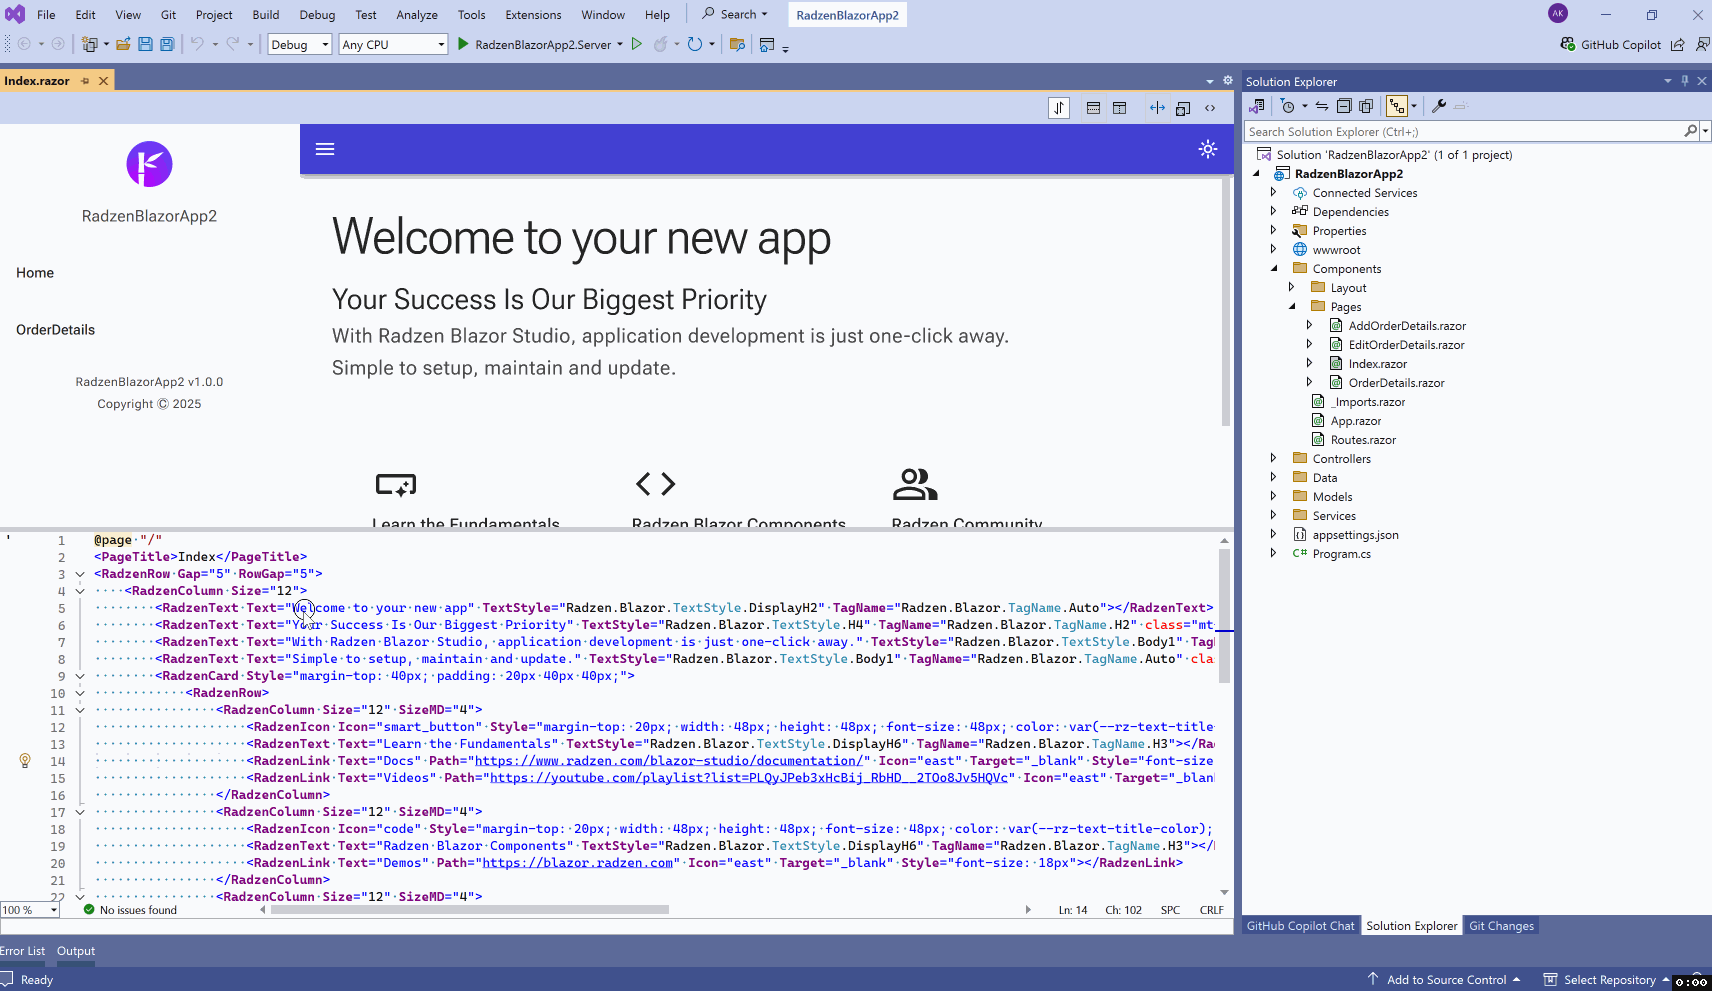This screenshot has height=991, width=1712.
Task: Click Switch Views icon in Solution Explorer
Action: click(x=1256, y=106)
